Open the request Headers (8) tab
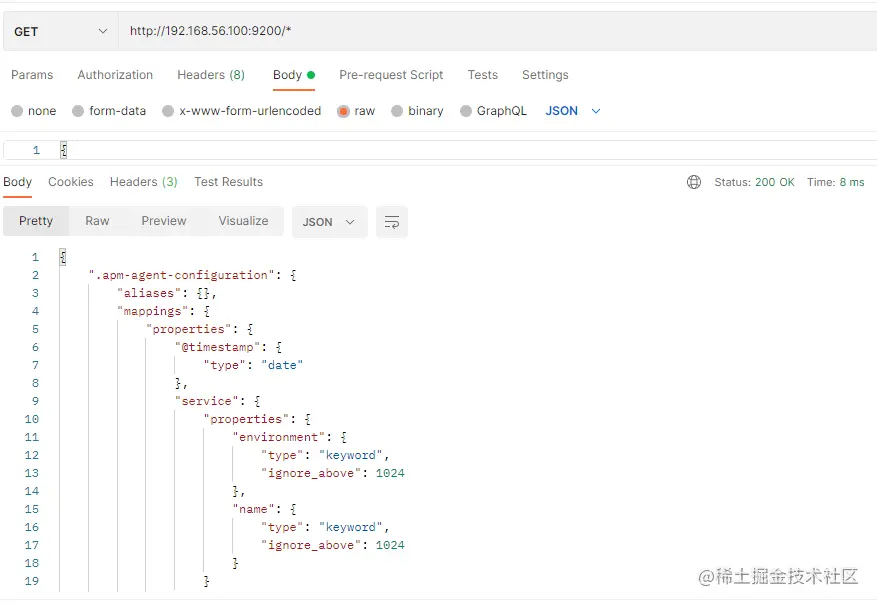Screen dimensions: 877x605 (x=211, y=75)
